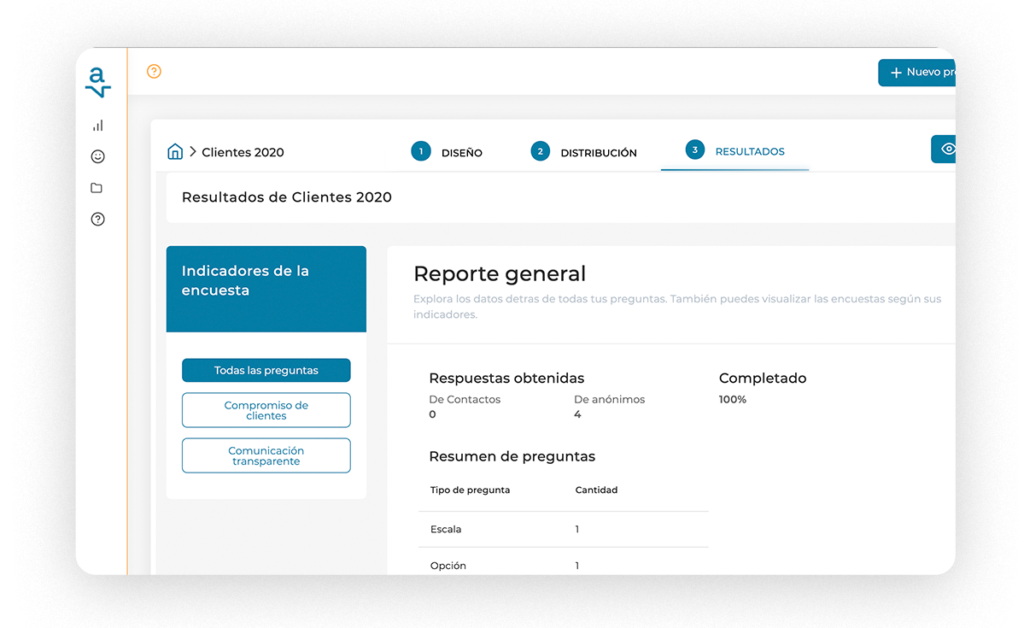Click the app logo above the sidebar
The height and width of the screenshot is (628, 1024).
[x=96, y=81]
